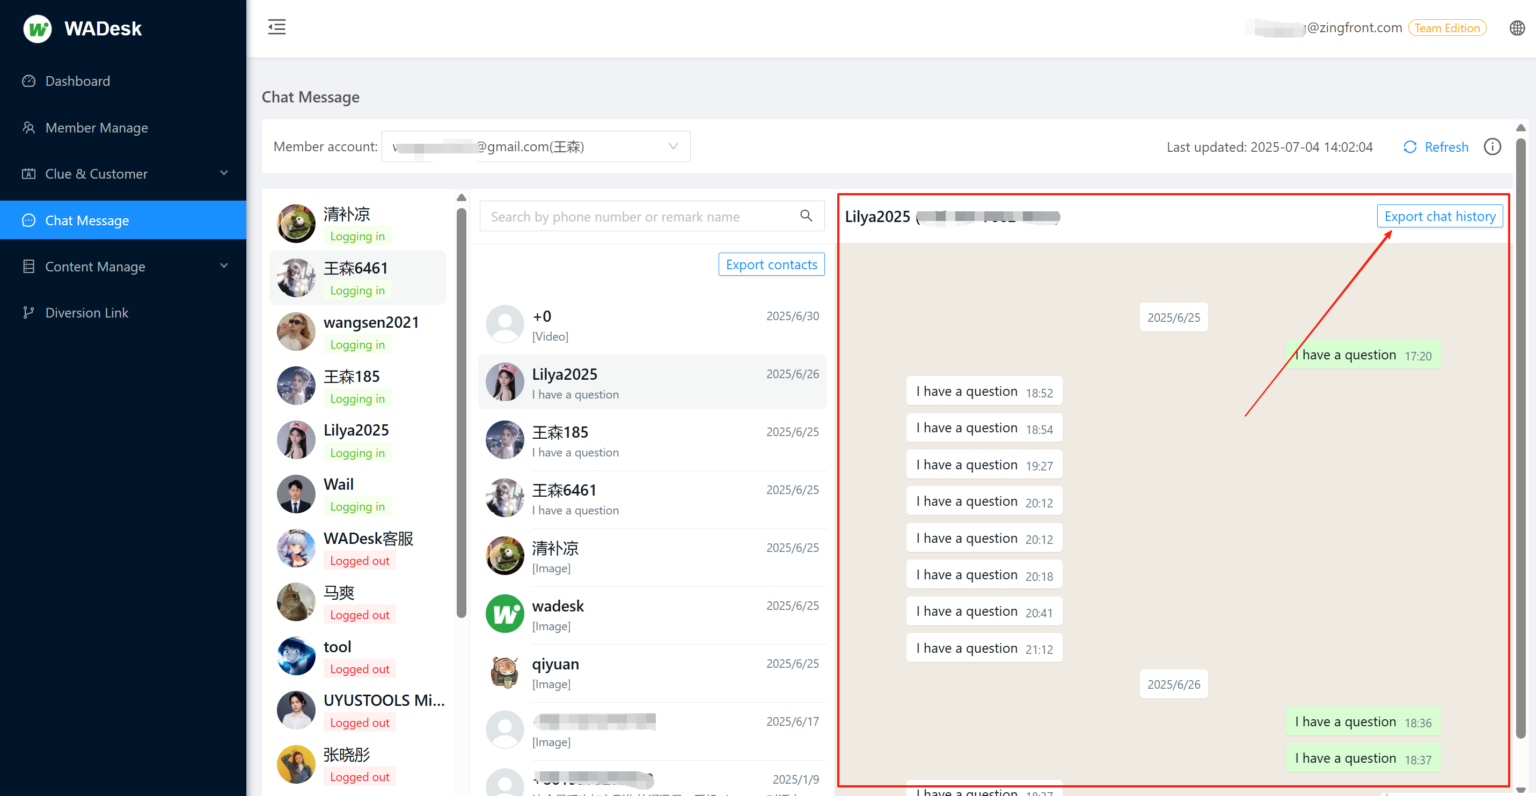The image size is (1536, 796).
Task: Select the wangsen2021 account avatar
Action: coord(296,332)
